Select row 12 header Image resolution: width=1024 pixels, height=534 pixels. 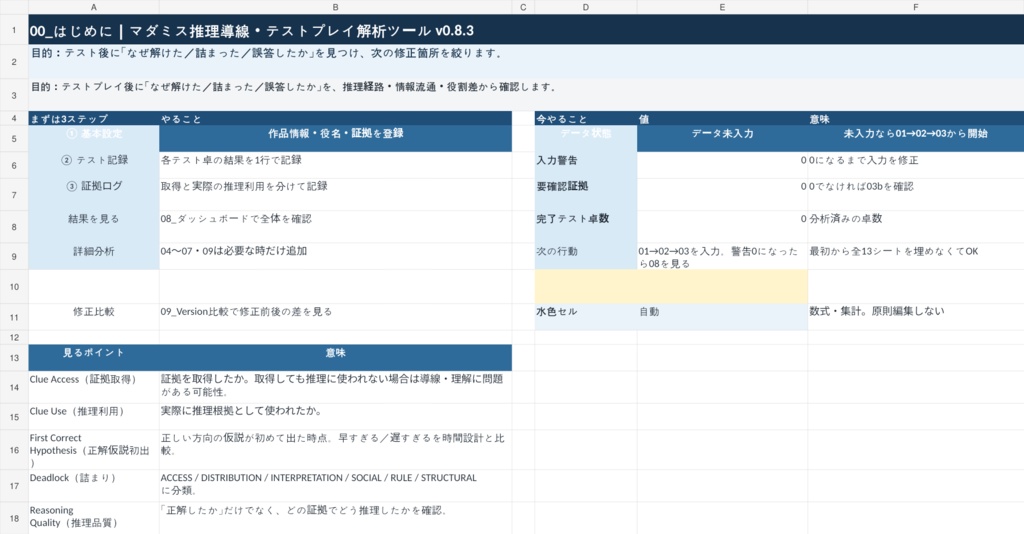pos(14,338)
